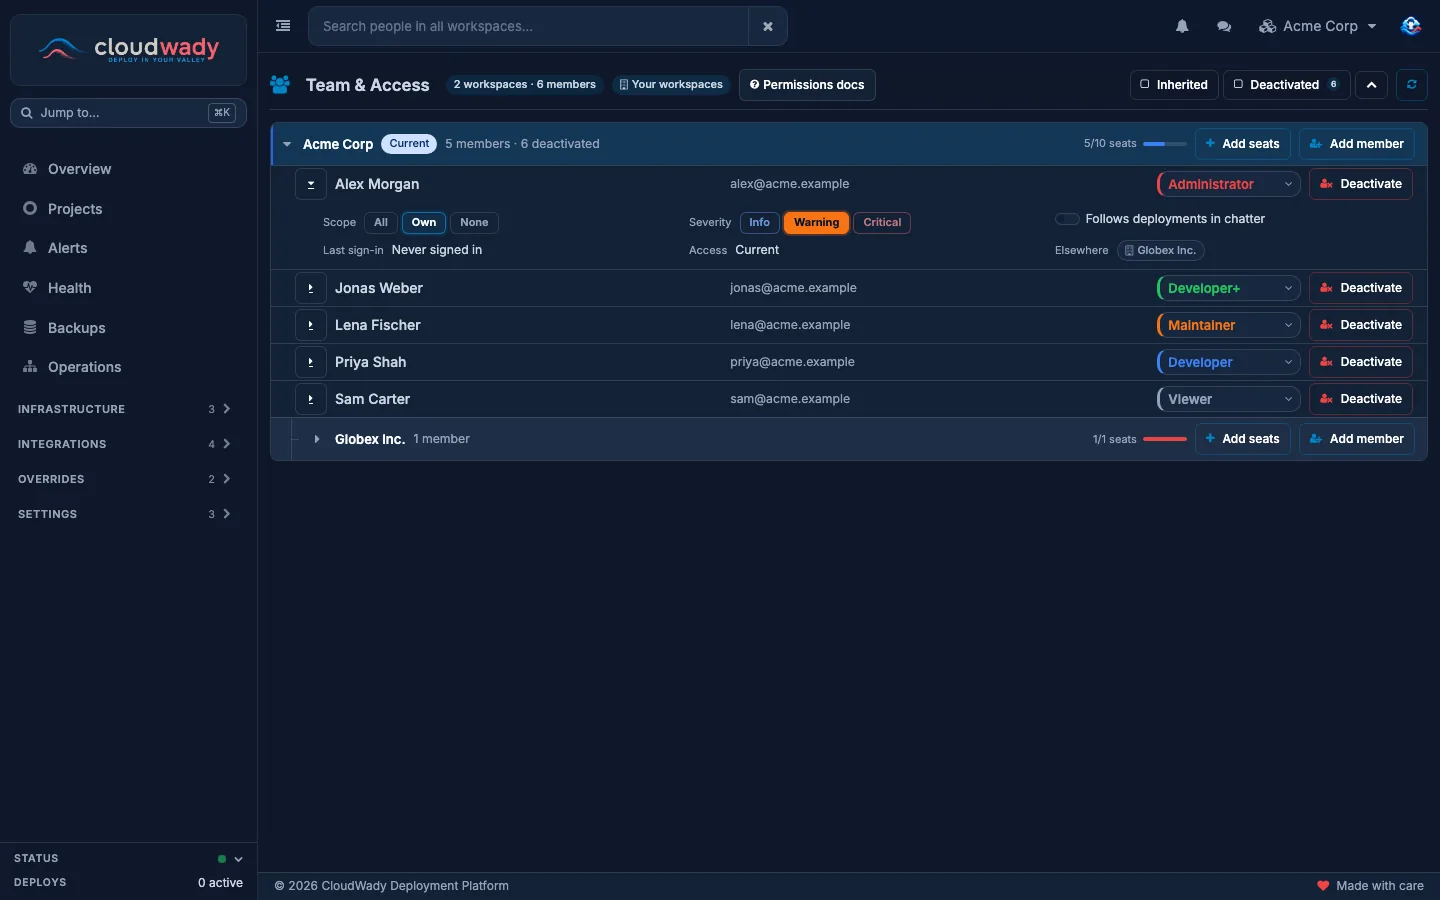Set Alex Morgan's scope to None
Image resolution: width=1440 pixels, height=900 pixels.
(x=474, y=223)
